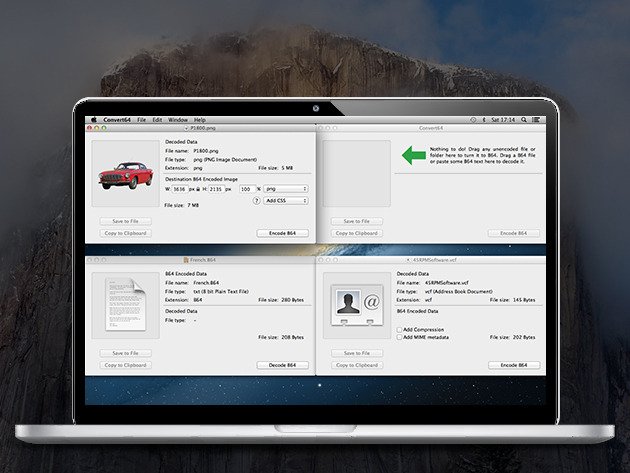Open the File menu

(141, 119)
